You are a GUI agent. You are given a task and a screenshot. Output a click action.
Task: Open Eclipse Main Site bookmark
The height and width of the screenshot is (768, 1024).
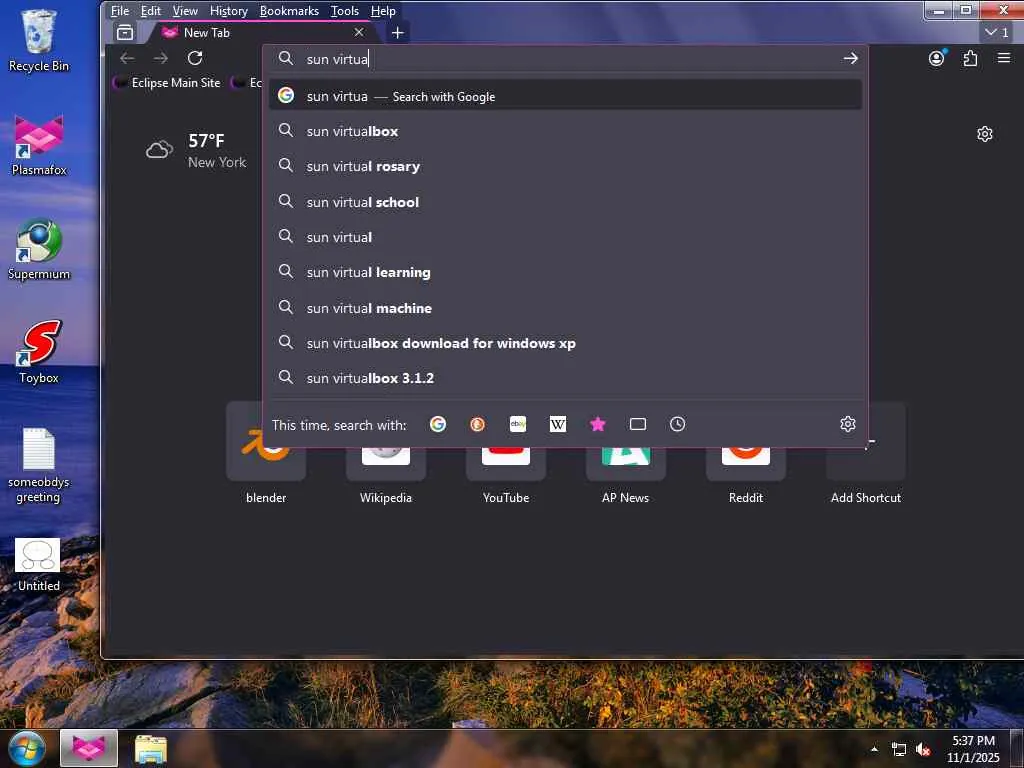click(168, 83)
